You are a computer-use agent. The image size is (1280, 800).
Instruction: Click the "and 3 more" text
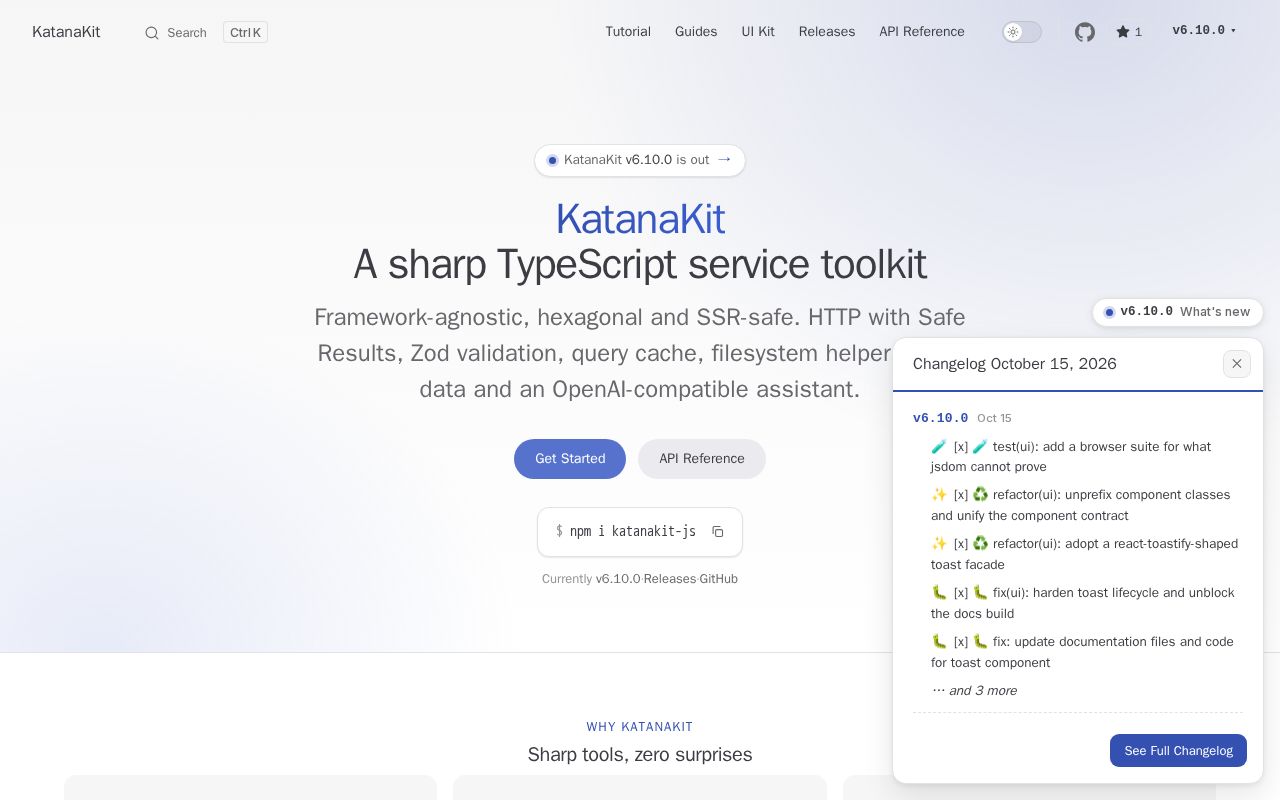(974, 691)
